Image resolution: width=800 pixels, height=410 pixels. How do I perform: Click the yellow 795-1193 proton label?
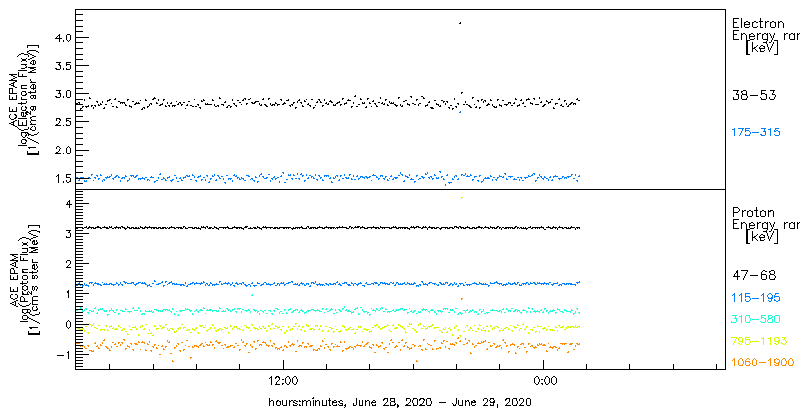[759, 341]
